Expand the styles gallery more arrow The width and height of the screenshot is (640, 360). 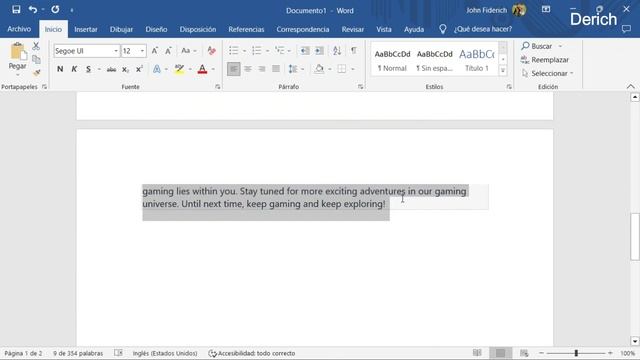[x=503, y=71]
